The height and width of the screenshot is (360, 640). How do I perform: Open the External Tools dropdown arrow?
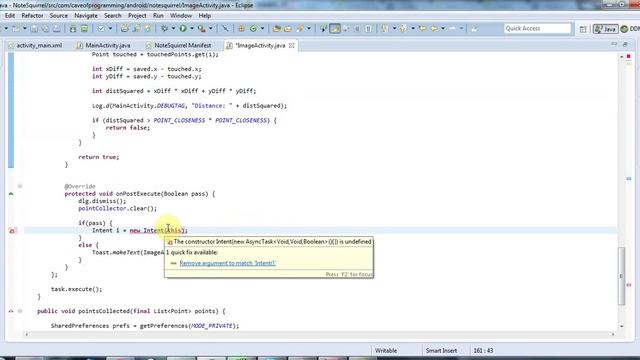click(211, 29)
